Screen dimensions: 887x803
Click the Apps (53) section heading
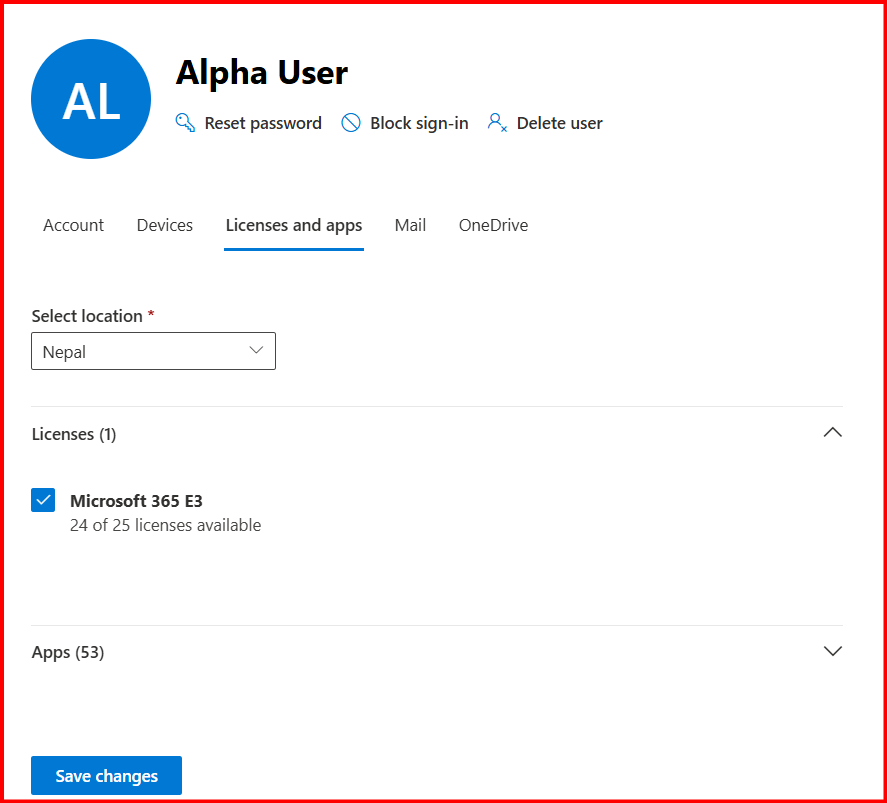pyautogui.click(x=68, y=652)
